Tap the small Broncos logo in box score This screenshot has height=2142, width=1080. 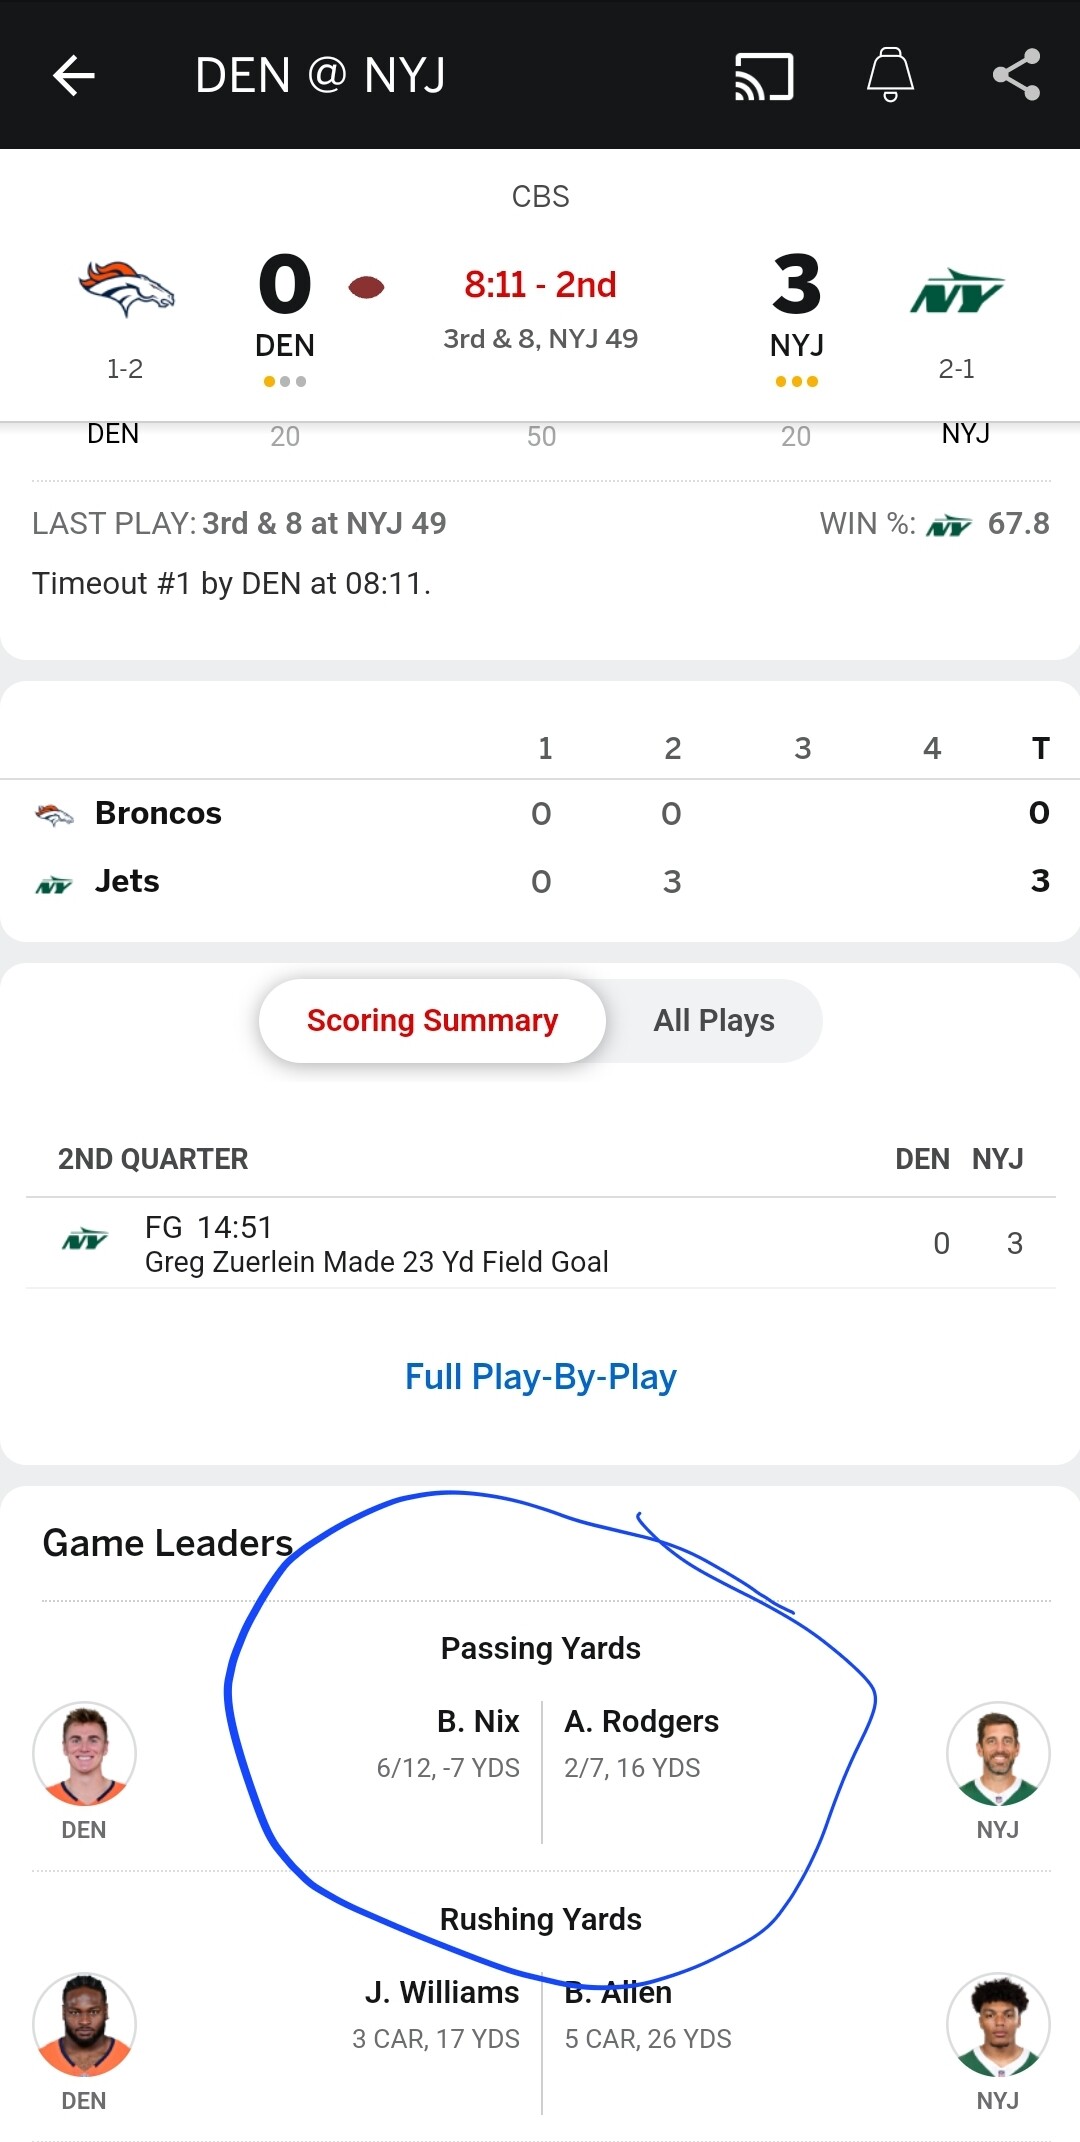pyautogui.click(x=54, y=814)
